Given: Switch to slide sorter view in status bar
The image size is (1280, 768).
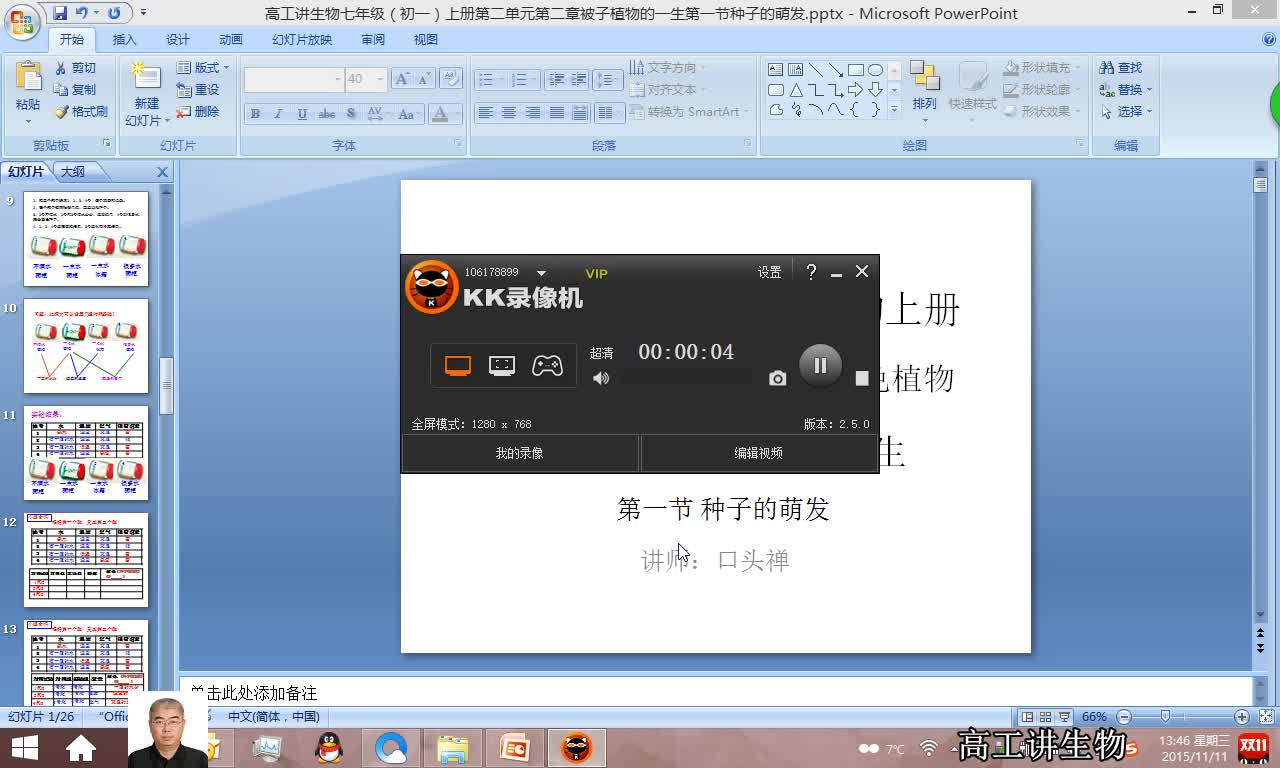Looking at the screenshot, I should pos(1044,717).
